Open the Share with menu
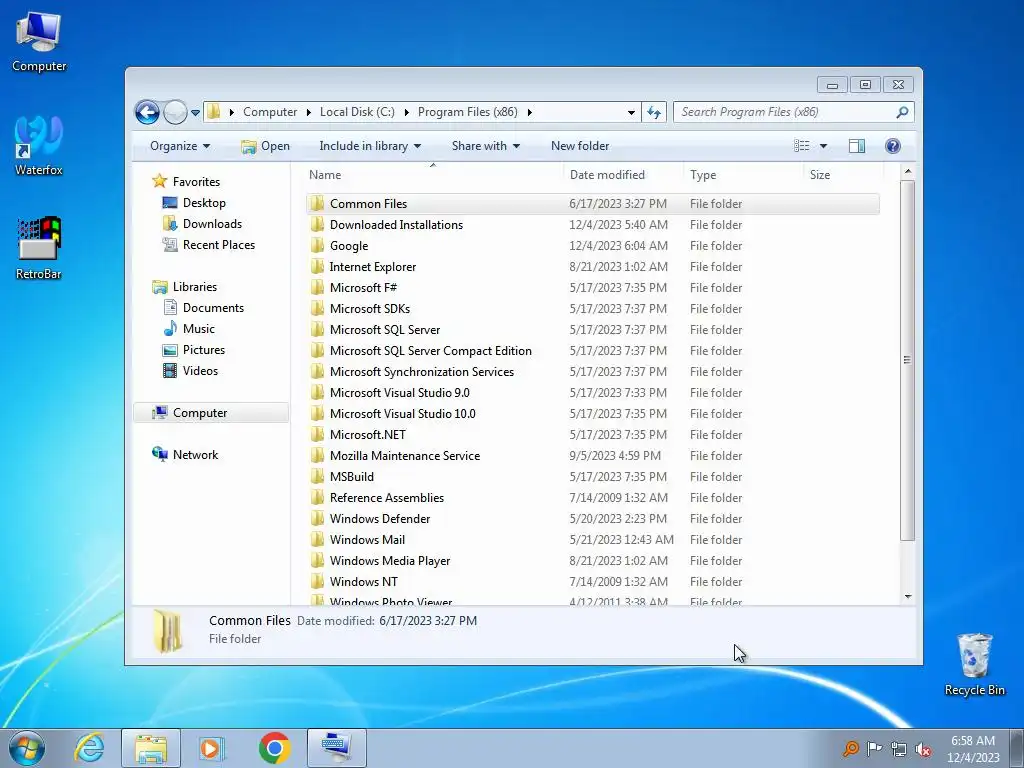The height and width of the screenshot is (768, 1024). [485, 146]
